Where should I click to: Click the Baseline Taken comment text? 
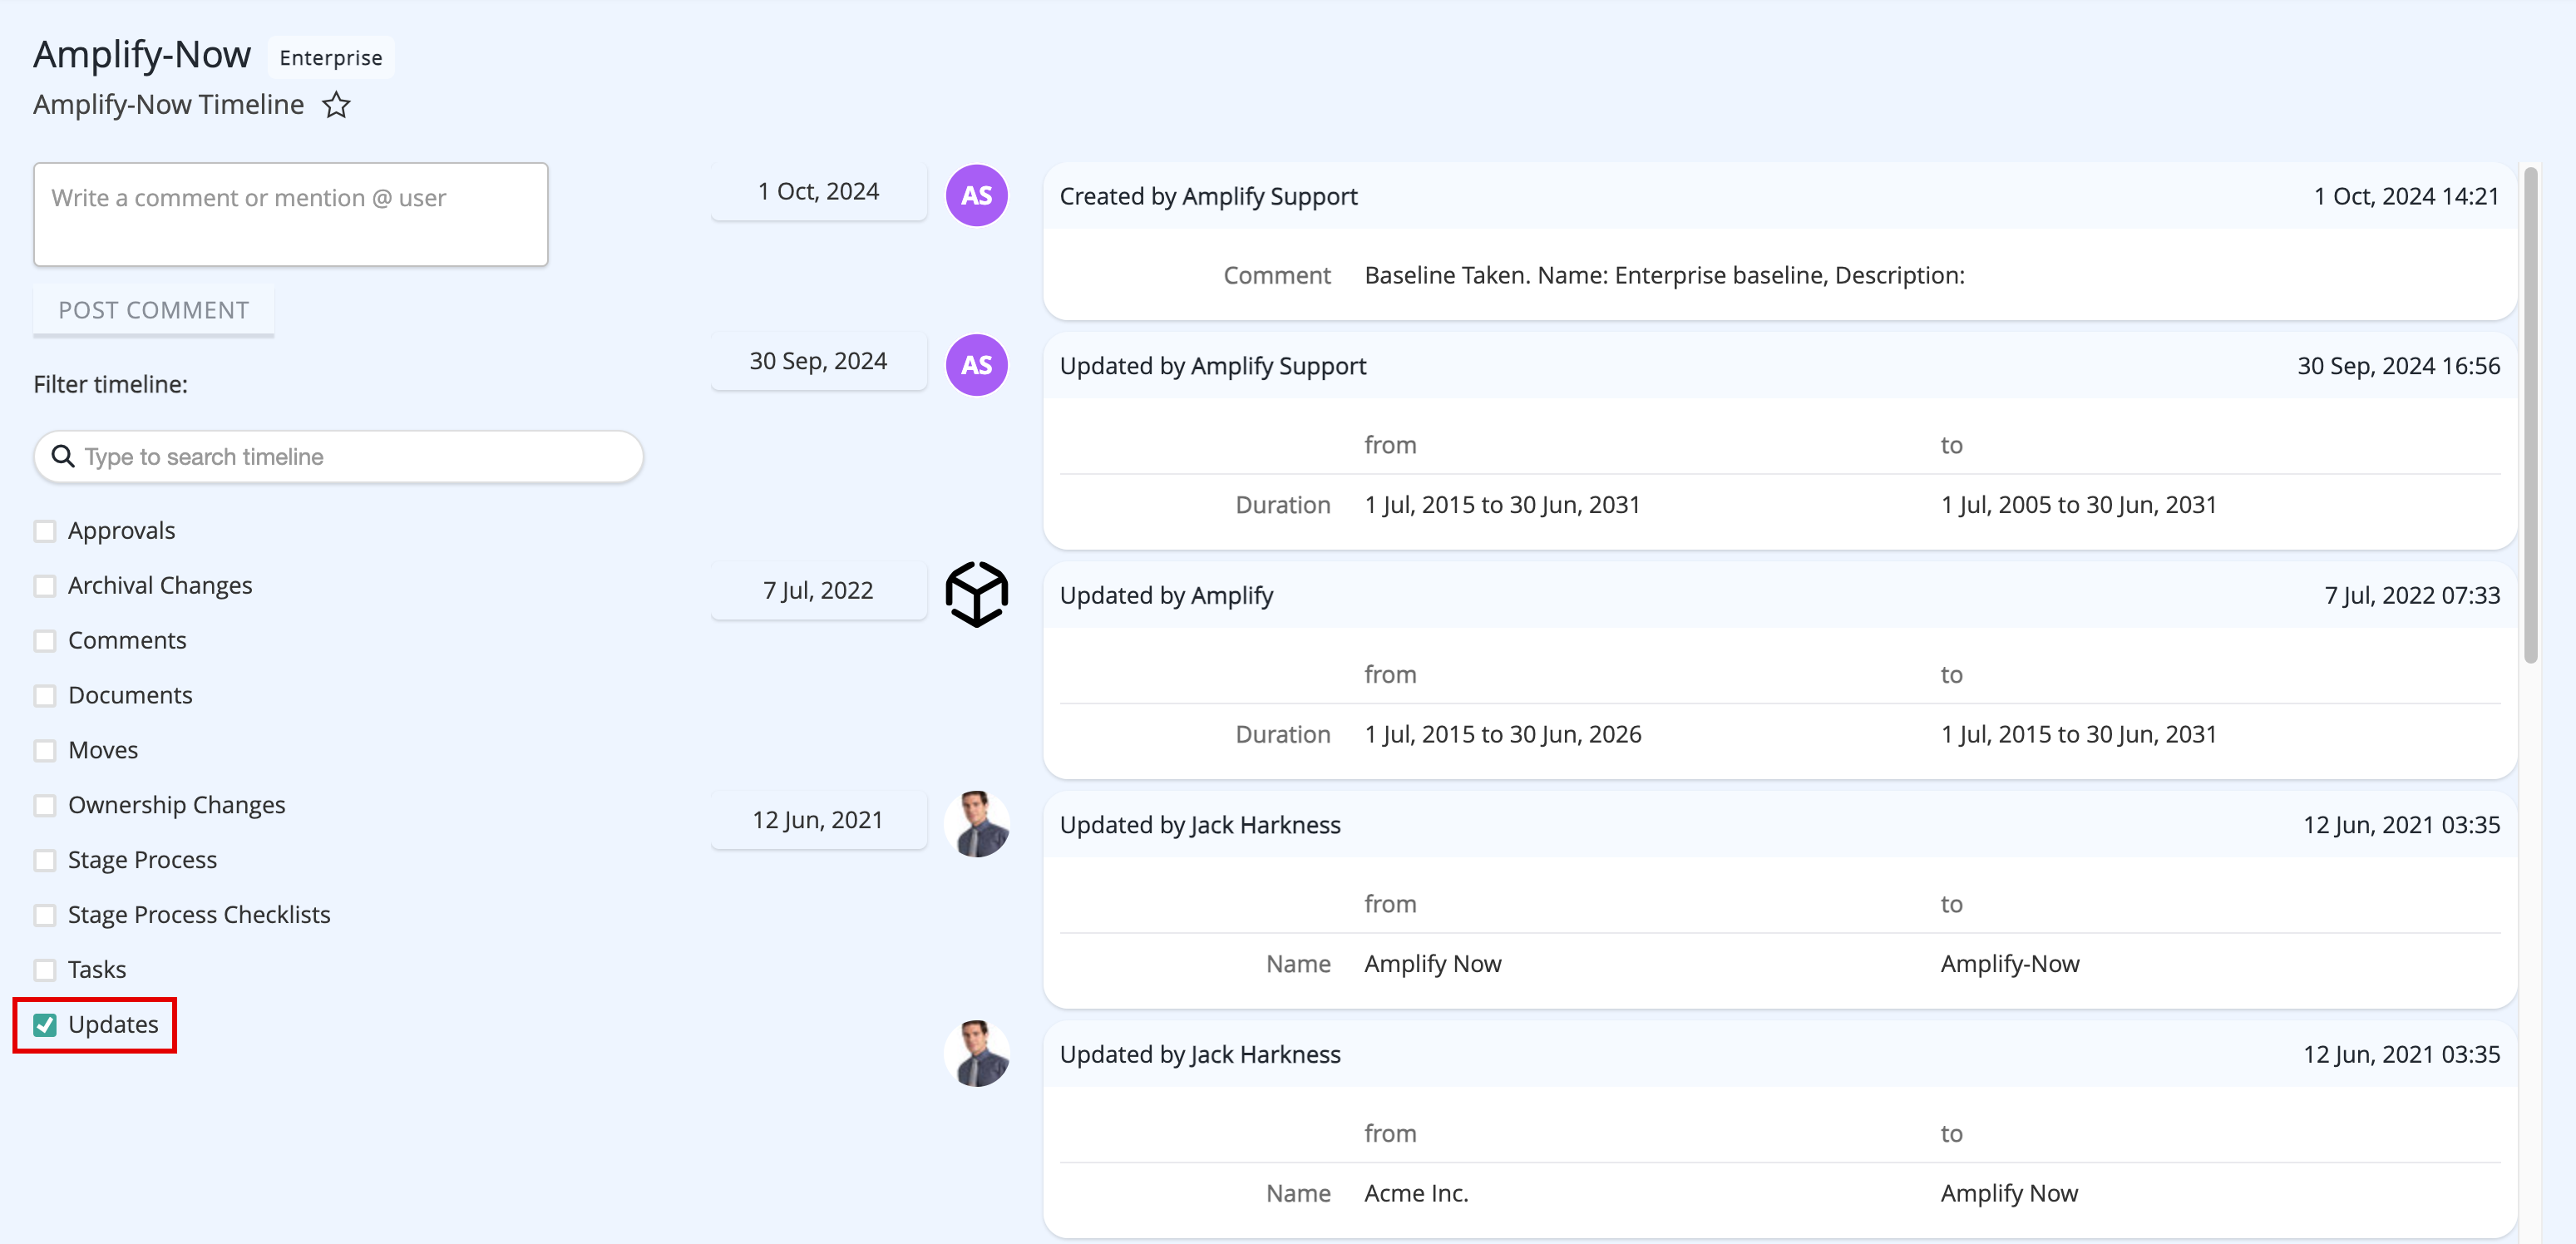[x=1664, y=275]
